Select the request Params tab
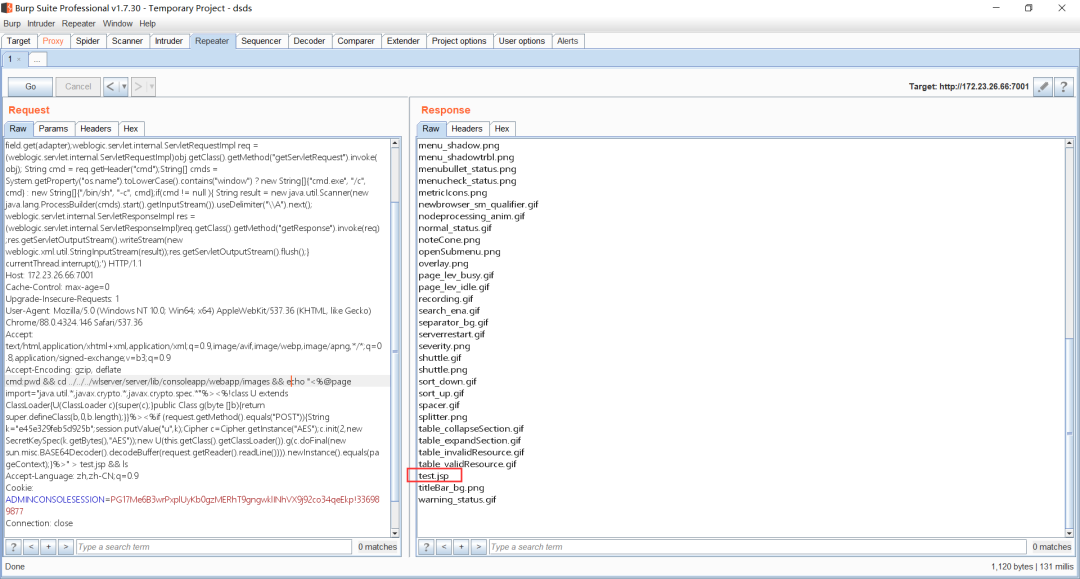 (53, 129)
